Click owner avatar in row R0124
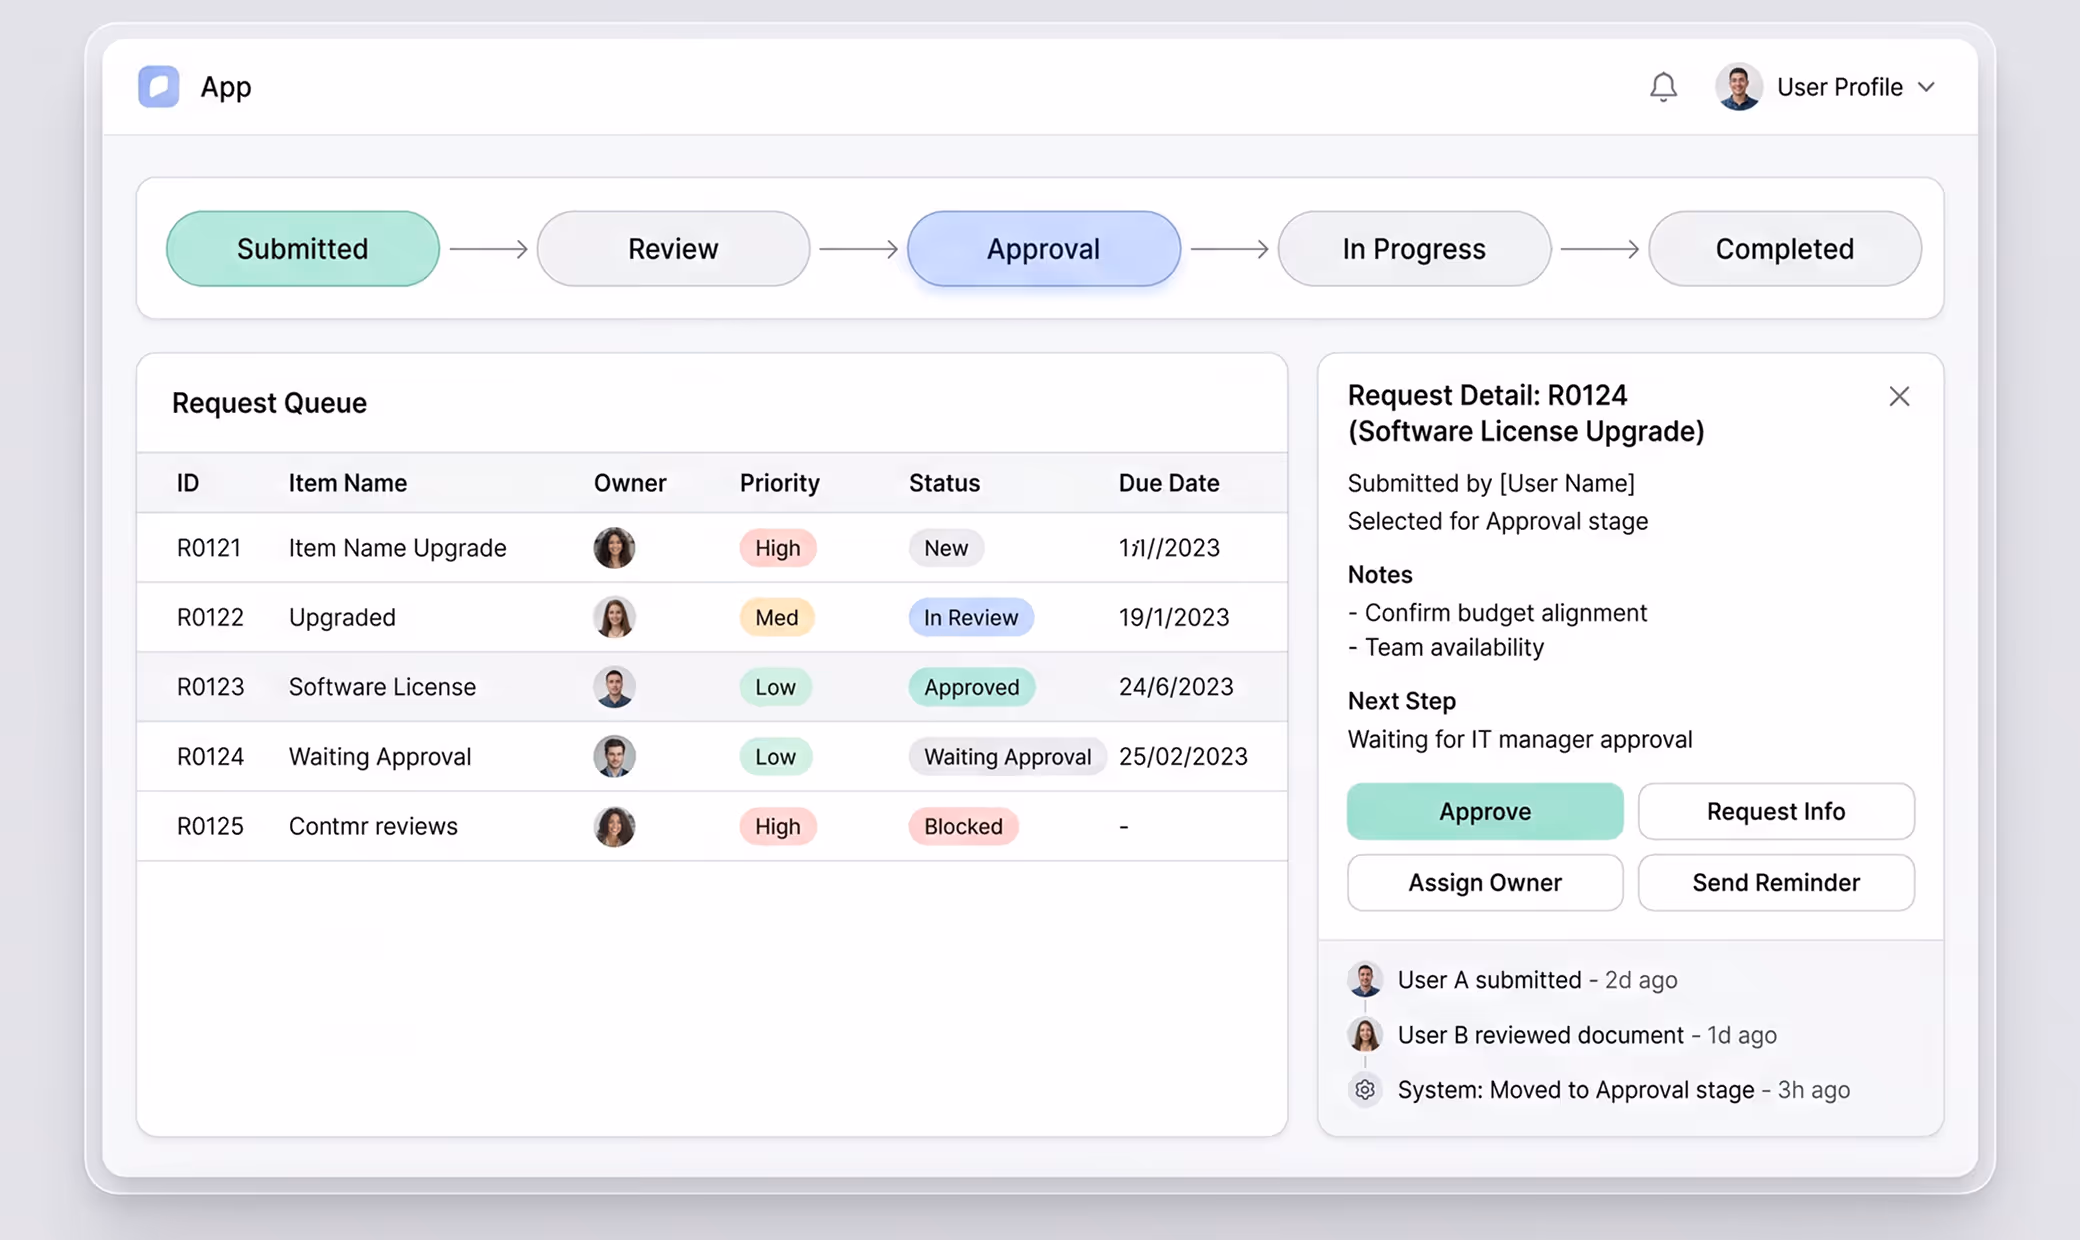 coord(614,756)
